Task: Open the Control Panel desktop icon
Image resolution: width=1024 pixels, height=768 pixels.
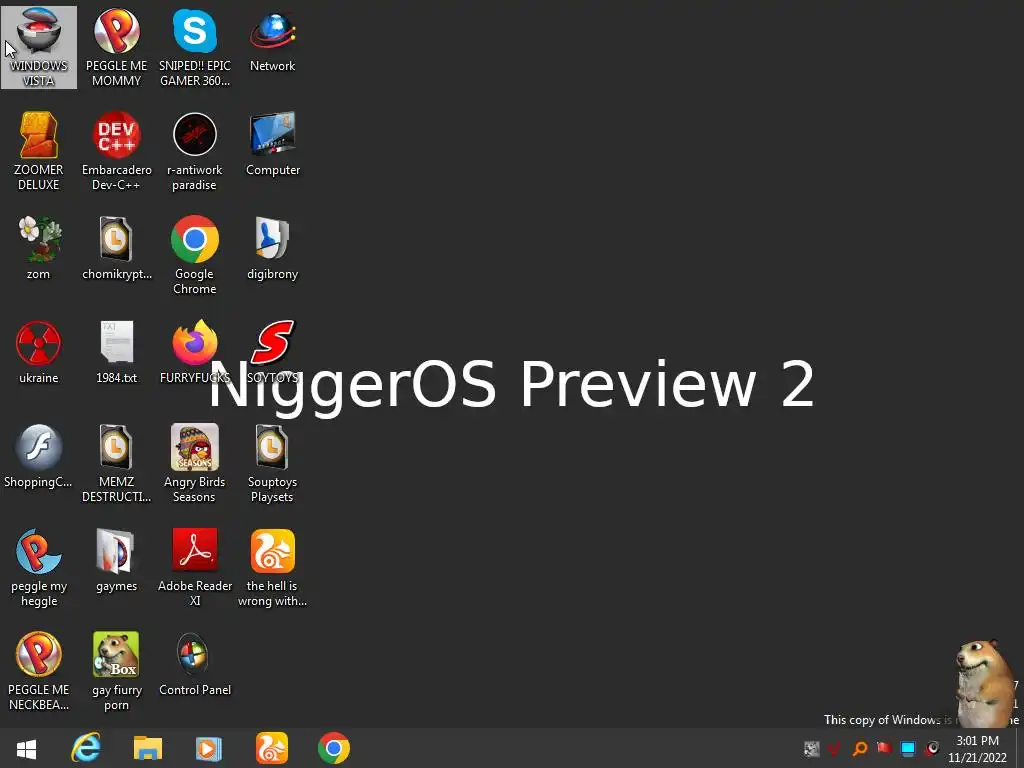Action: tap(195, 664)
